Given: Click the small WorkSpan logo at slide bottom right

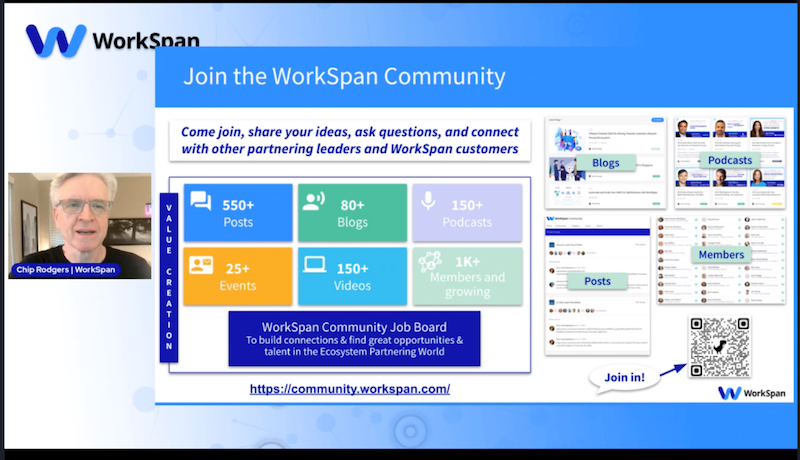Looking at the screenshot, I should pos(752,393).
